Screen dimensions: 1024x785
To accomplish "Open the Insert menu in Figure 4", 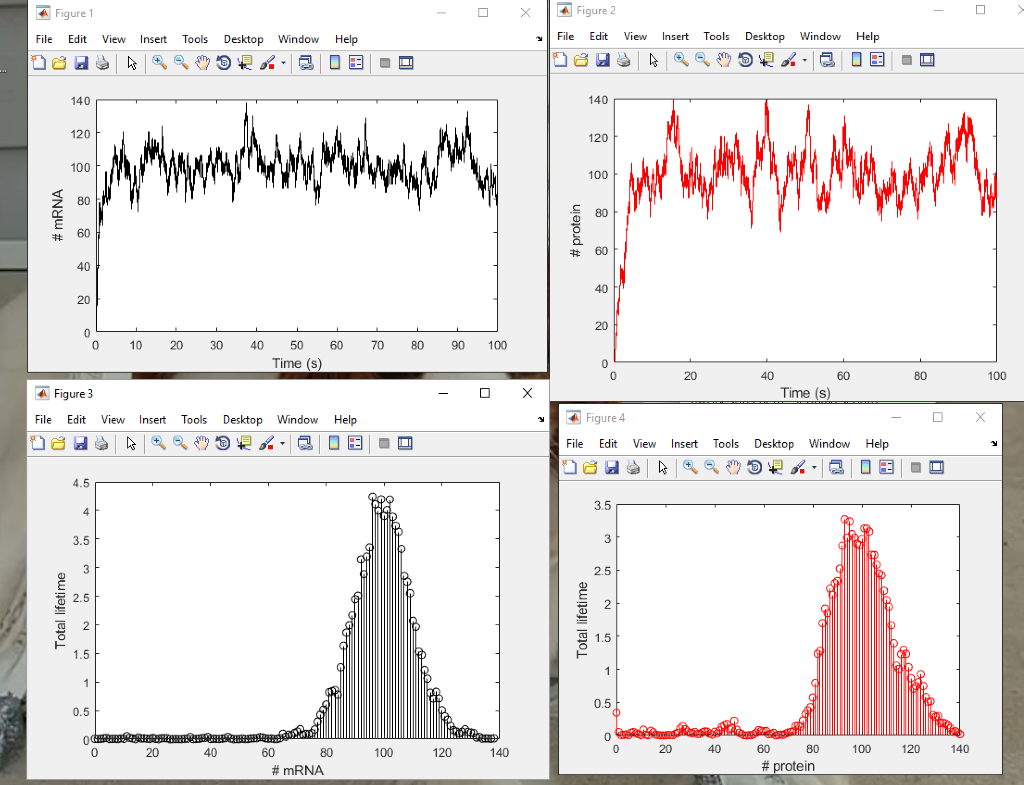I will (684, 443).
